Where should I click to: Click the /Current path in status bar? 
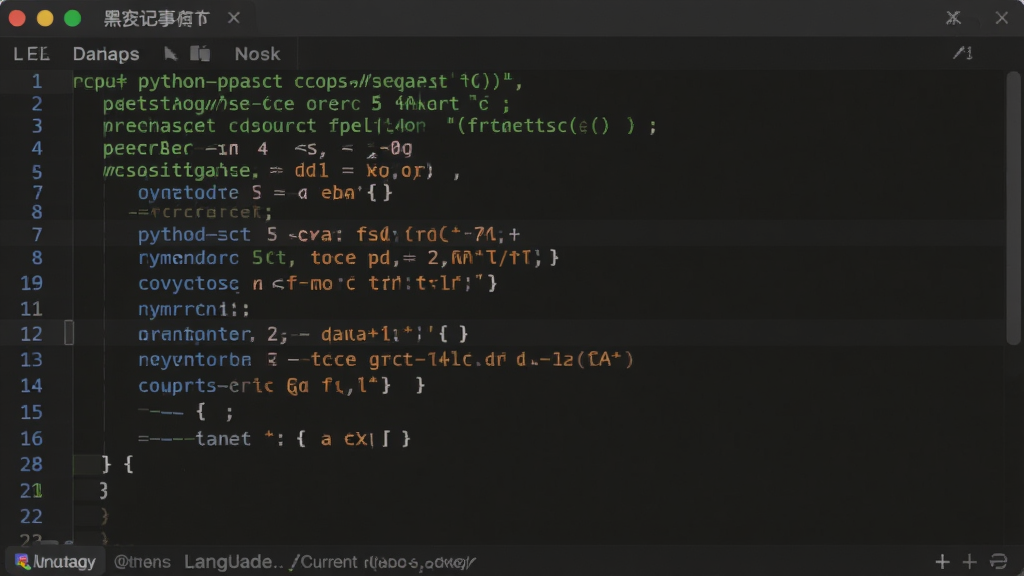coord(382,562)
